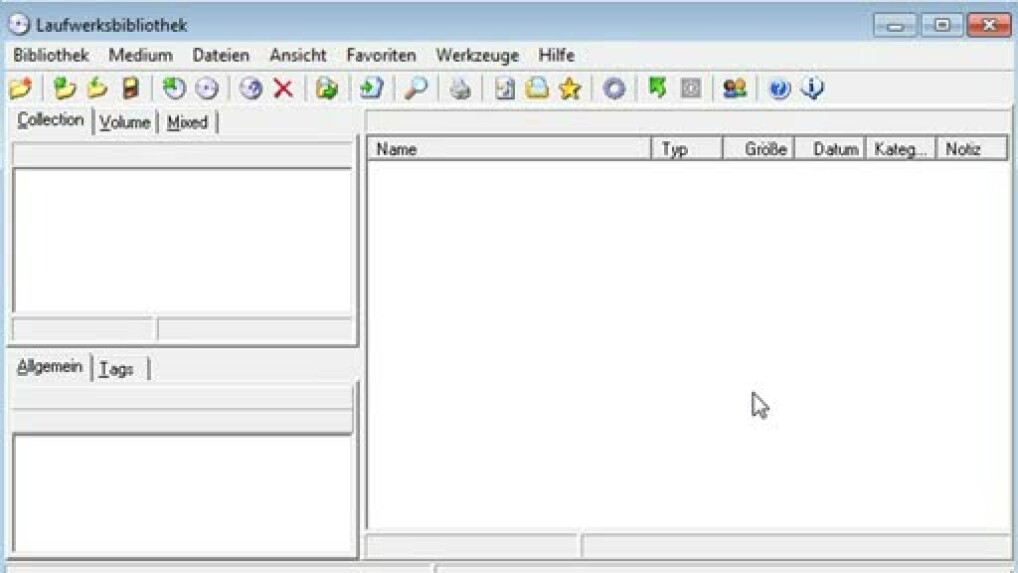The height and width of the screenshot is (573, 1018).
Task: Sort list by the Name column header
Action: pyautogui.click(x=508, y=149)
